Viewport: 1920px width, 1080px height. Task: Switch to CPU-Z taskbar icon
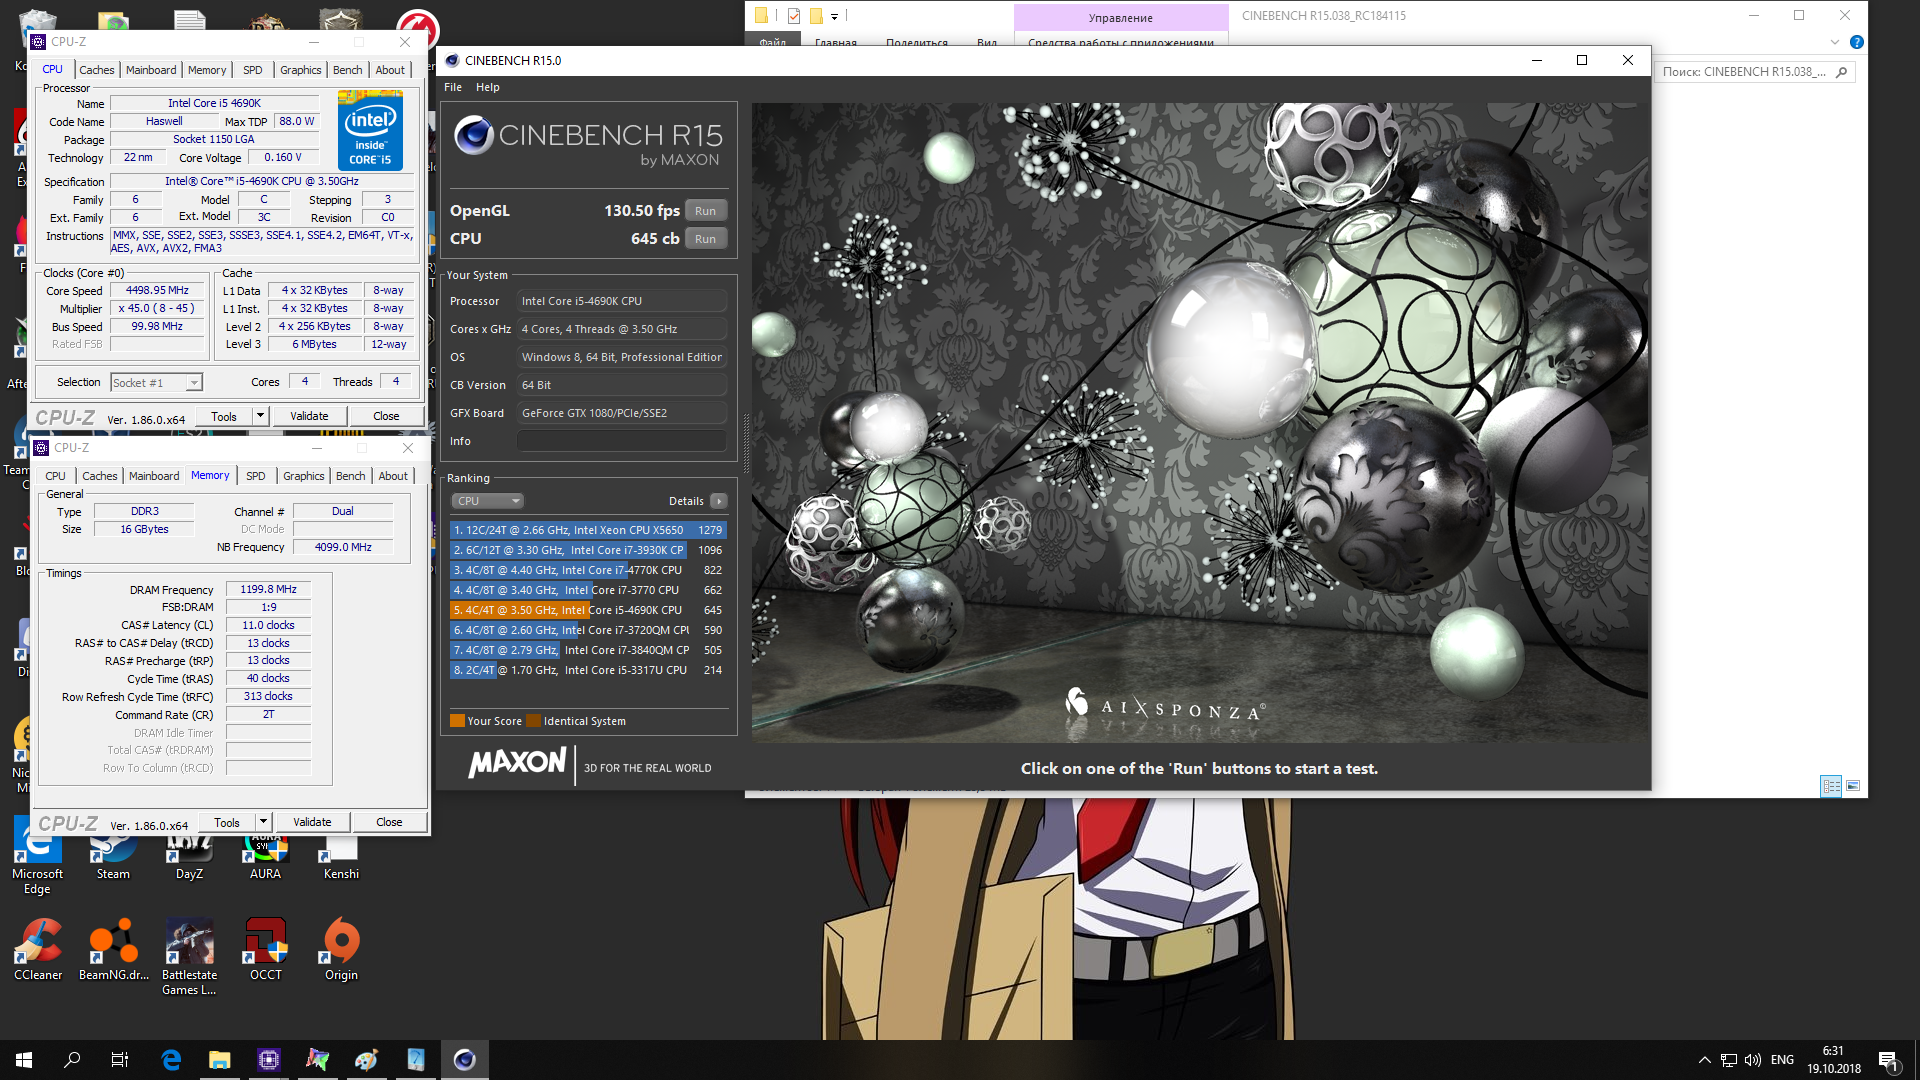pyautogui.click(x=269, y=1060)
